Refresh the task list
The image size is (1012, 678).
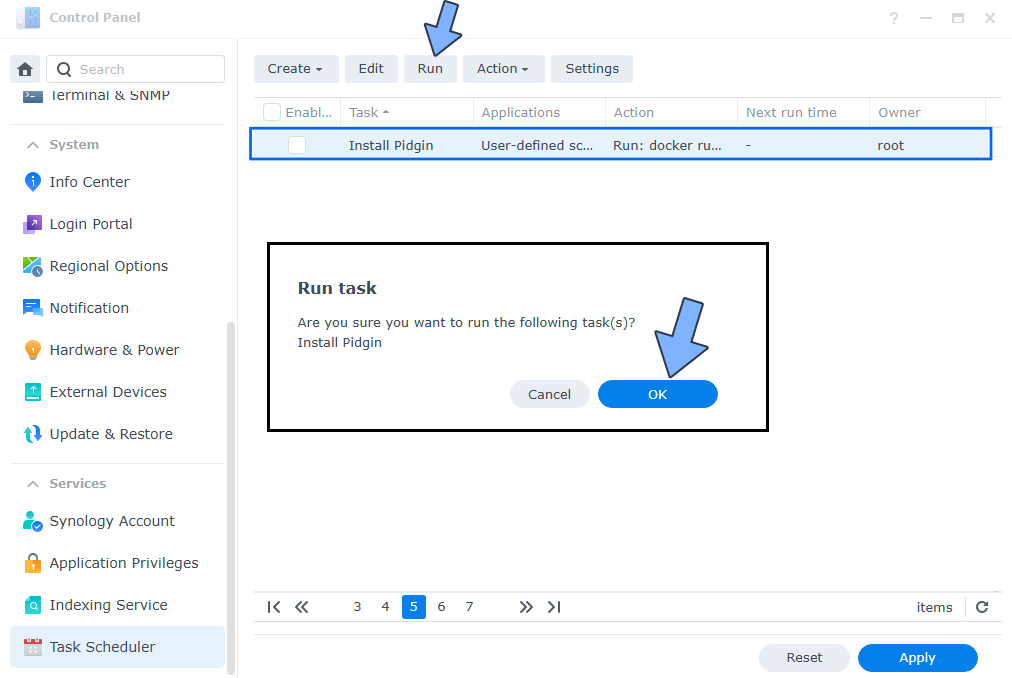click(982, 607)
